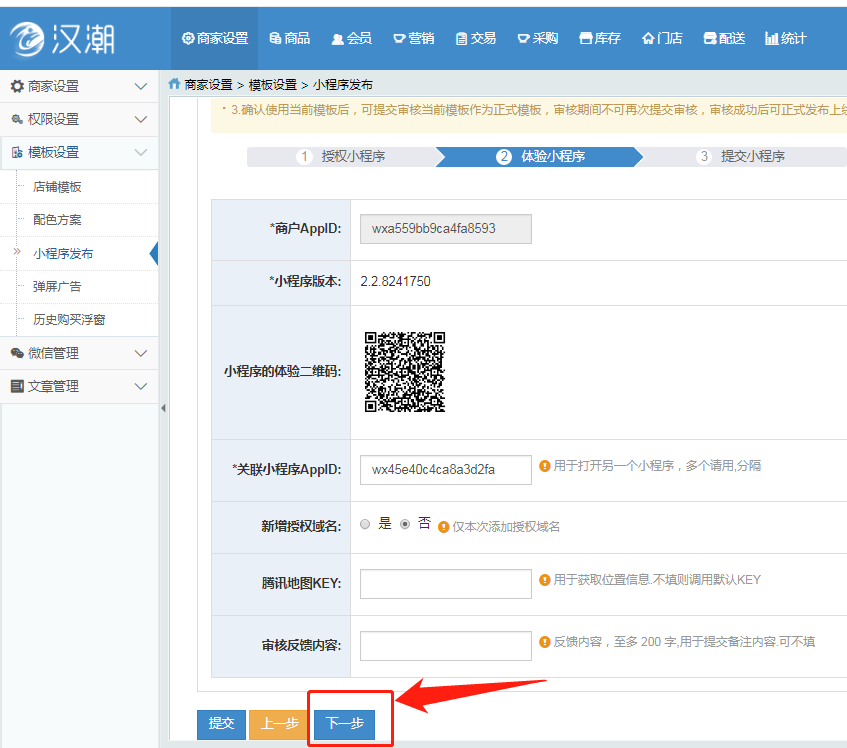Expand the 微信管理 sidebar chevron
This screenshot has width=847, height=748.
click(x=141, y=353)
